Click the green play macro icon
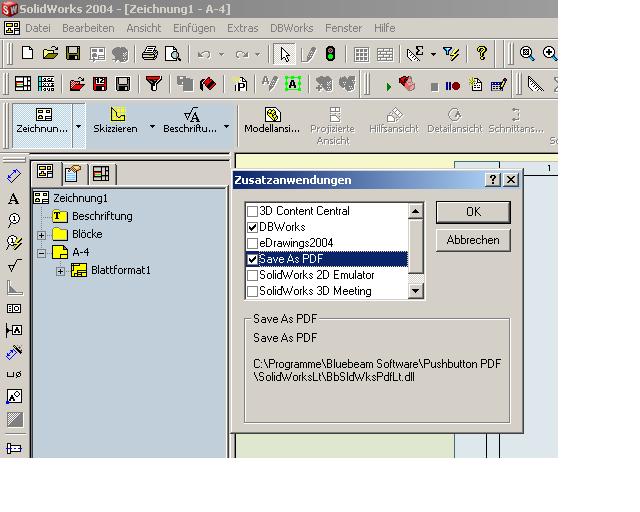The image size is (640, 512). 389,87
